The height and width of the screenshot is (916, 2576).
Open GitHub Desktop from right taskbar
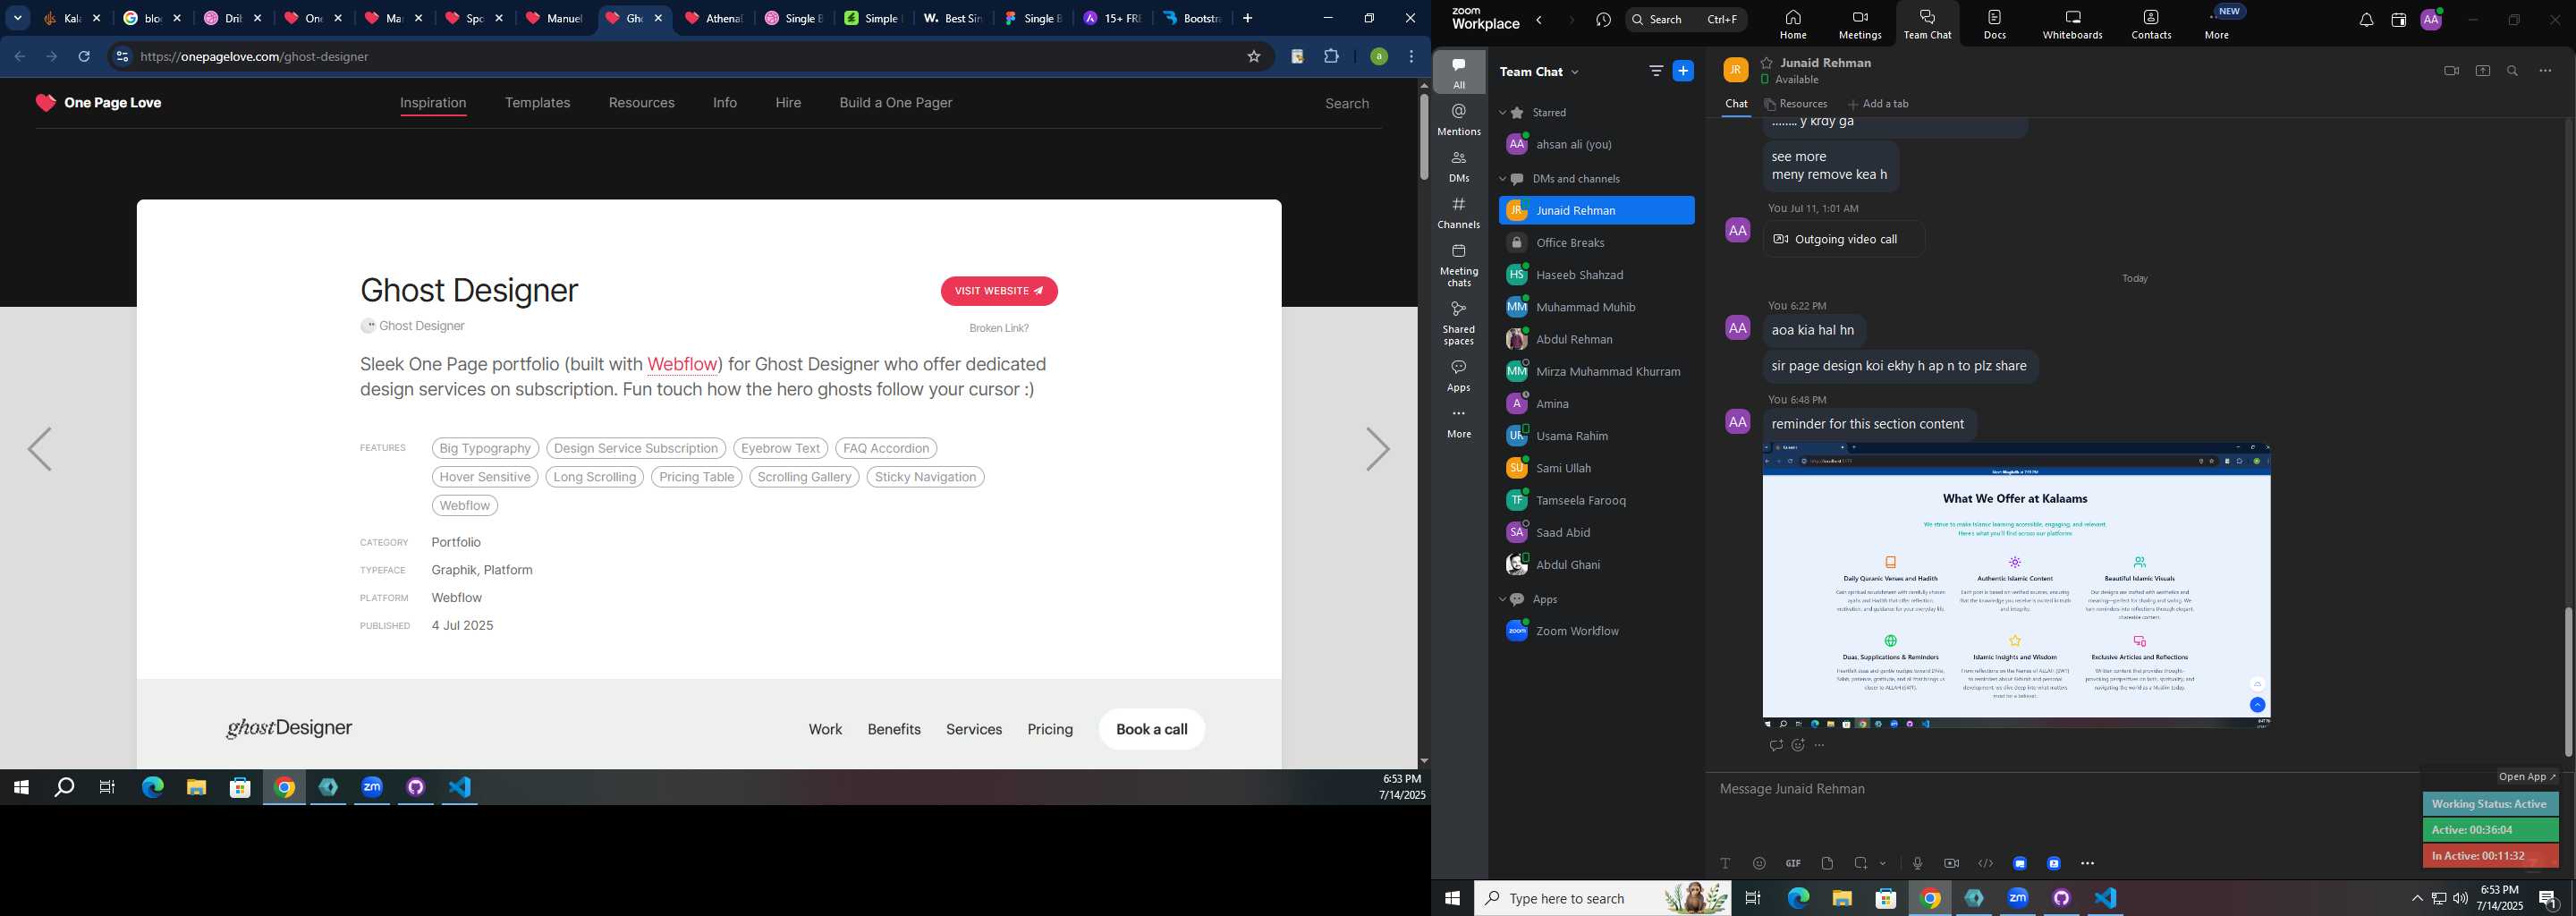[2061, 898]
